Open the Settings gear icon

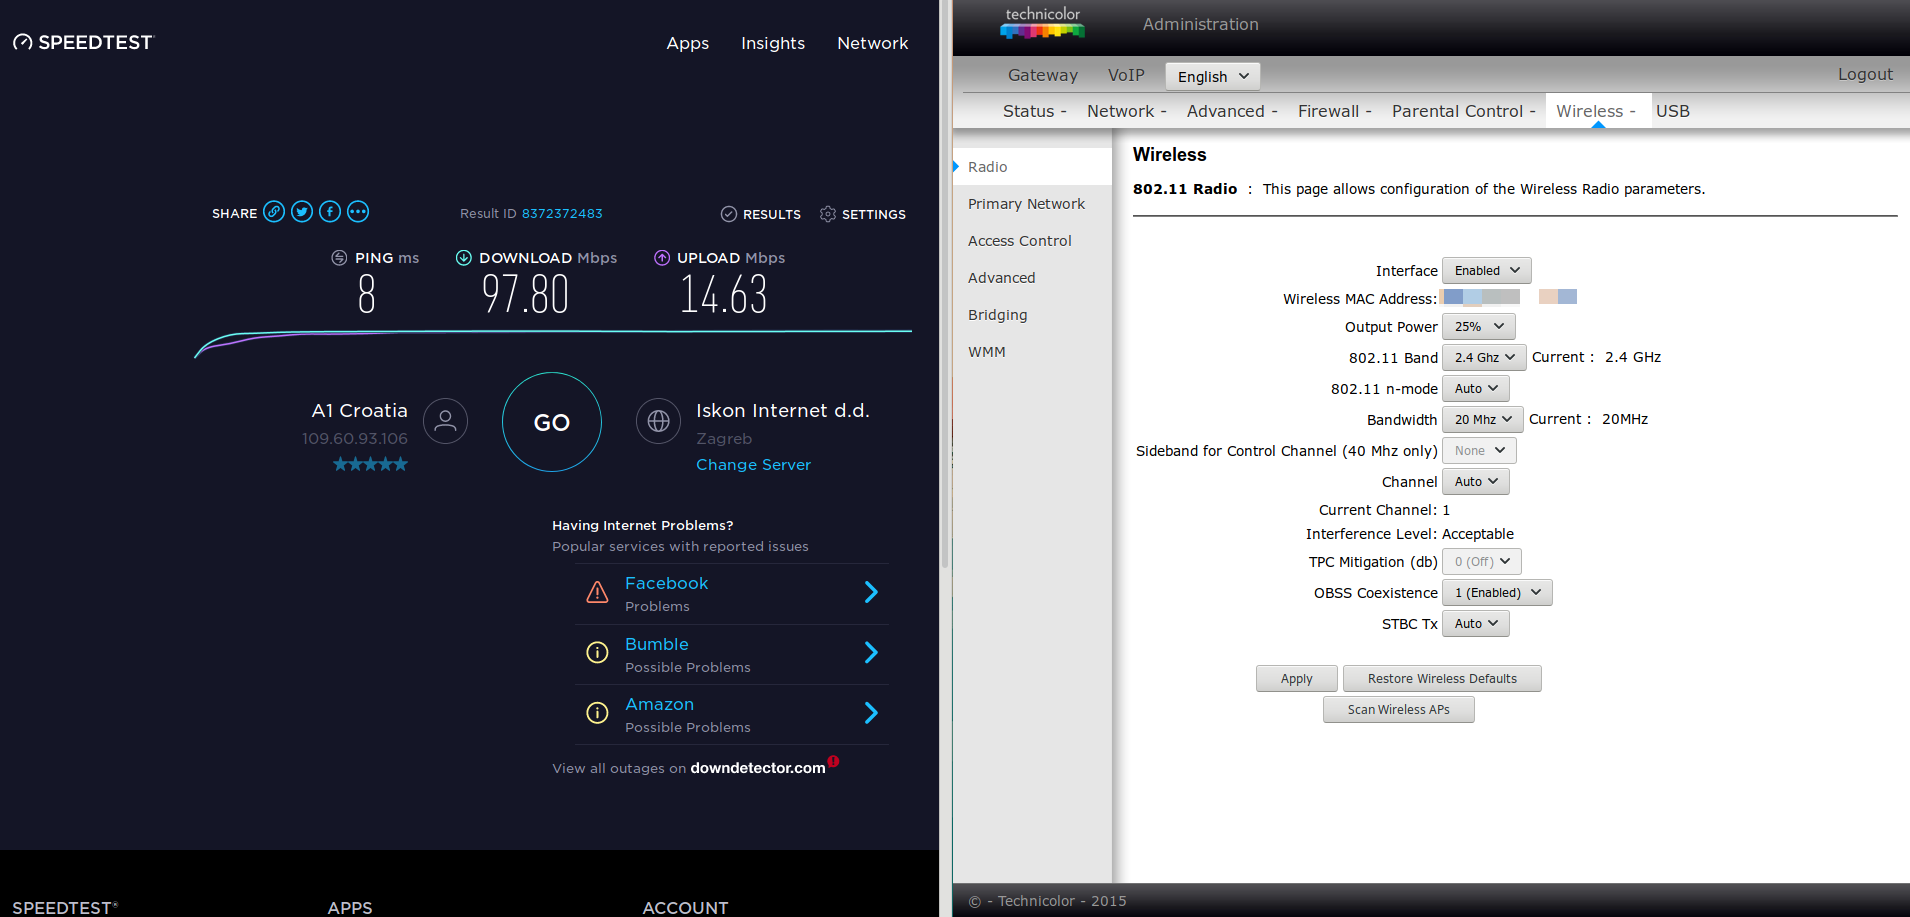828,214
